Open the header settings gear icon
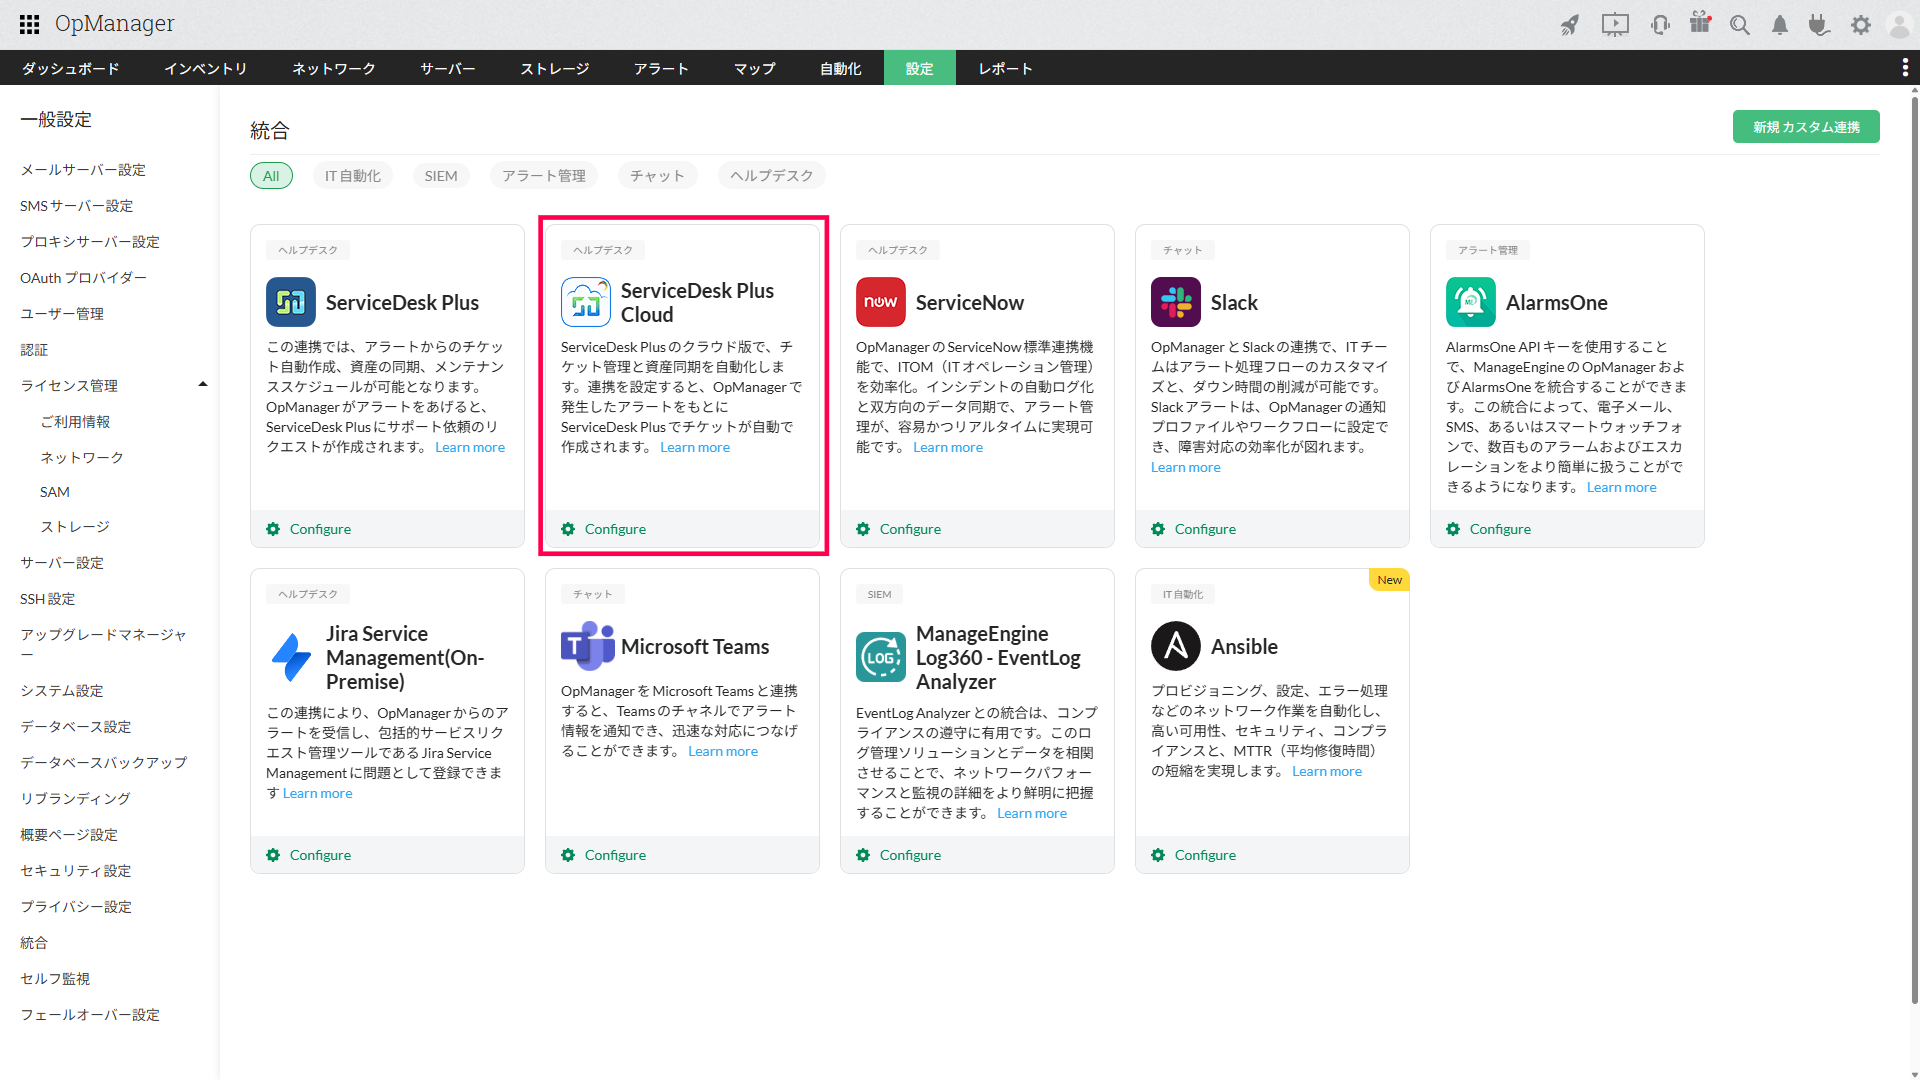The image size is (1920, 1080). pos(1860,25)
